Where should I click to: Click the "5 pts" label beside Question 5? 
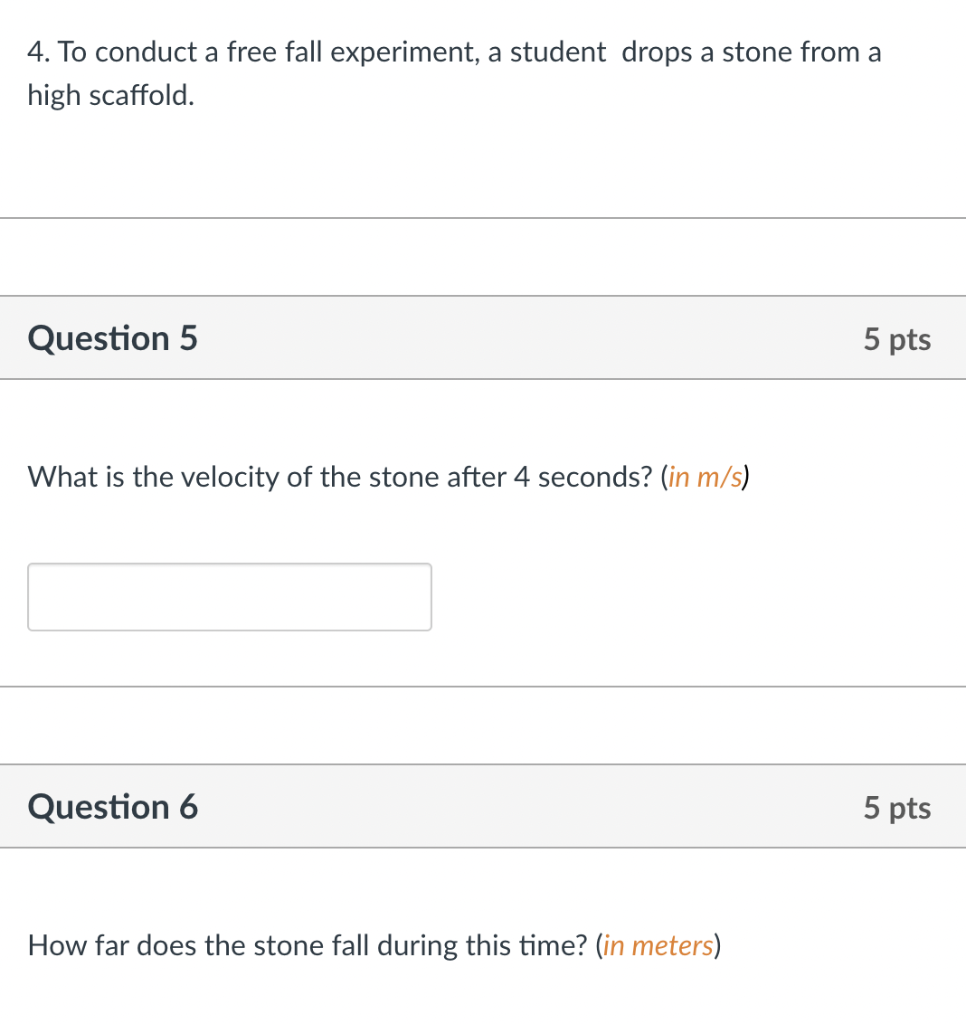tap(897, 340)
